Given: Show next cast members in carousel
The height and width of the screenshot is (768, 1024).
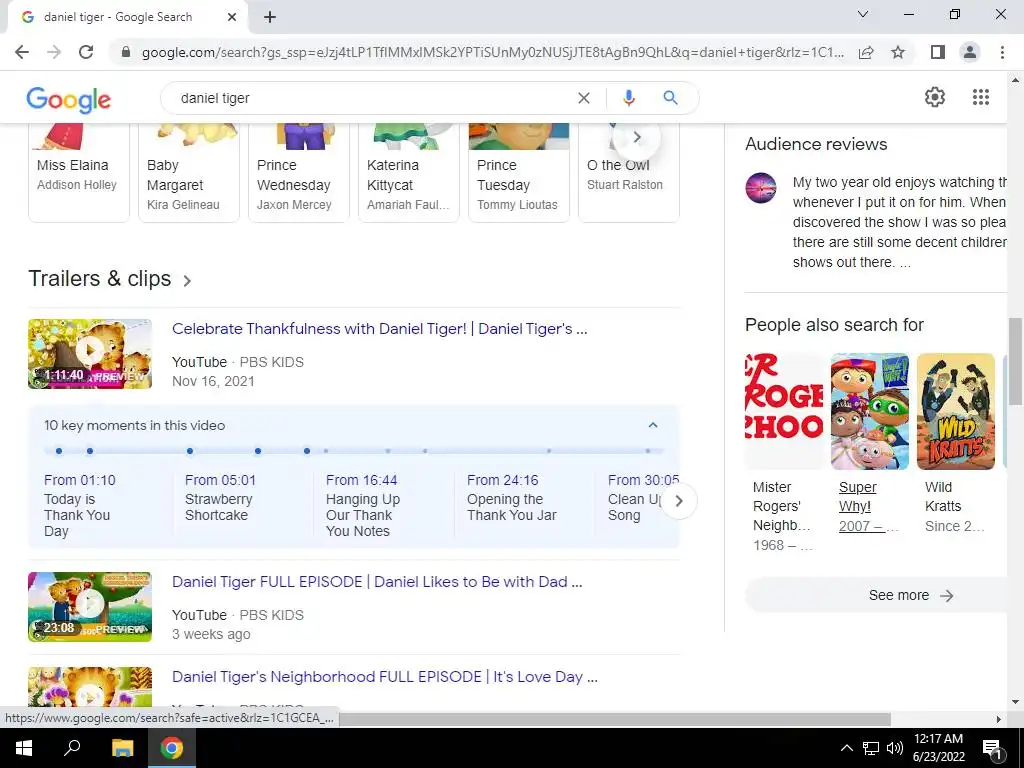Looking at the screenshot, I should tap(637, 137).
